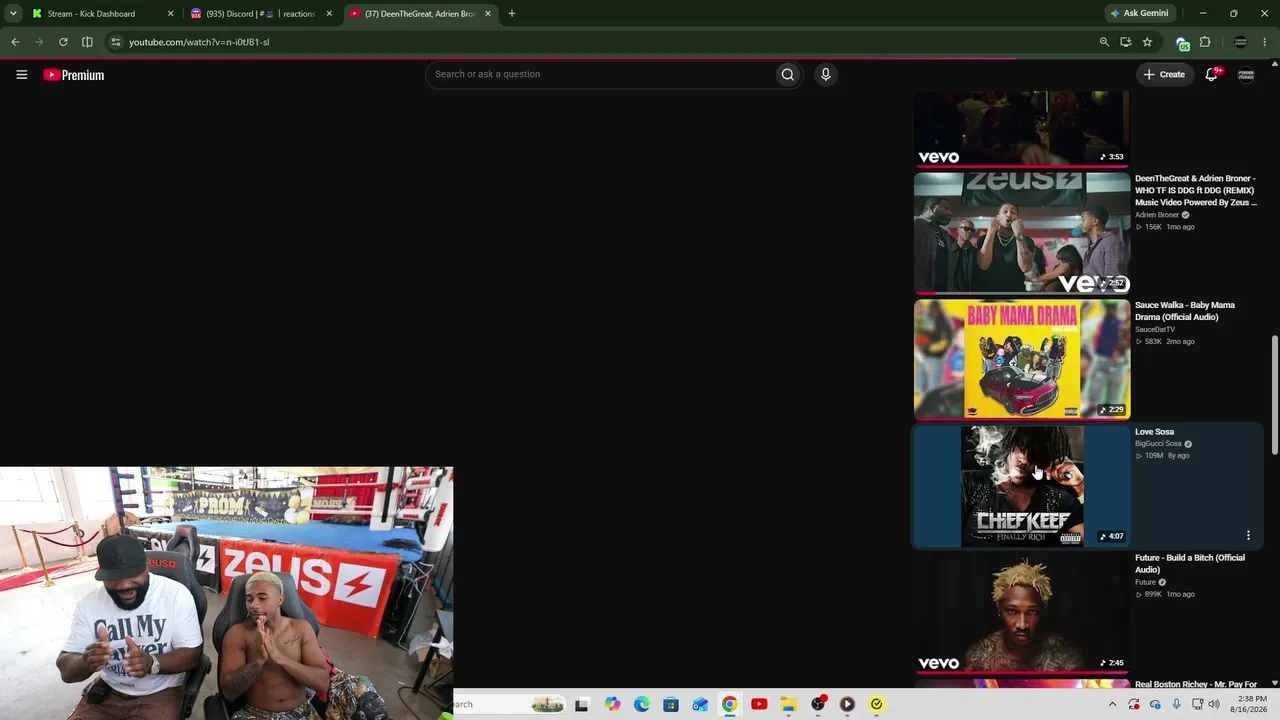Open the media player taskbar icon
Viewport: 1280px width, 720px height.
[847, 704]
